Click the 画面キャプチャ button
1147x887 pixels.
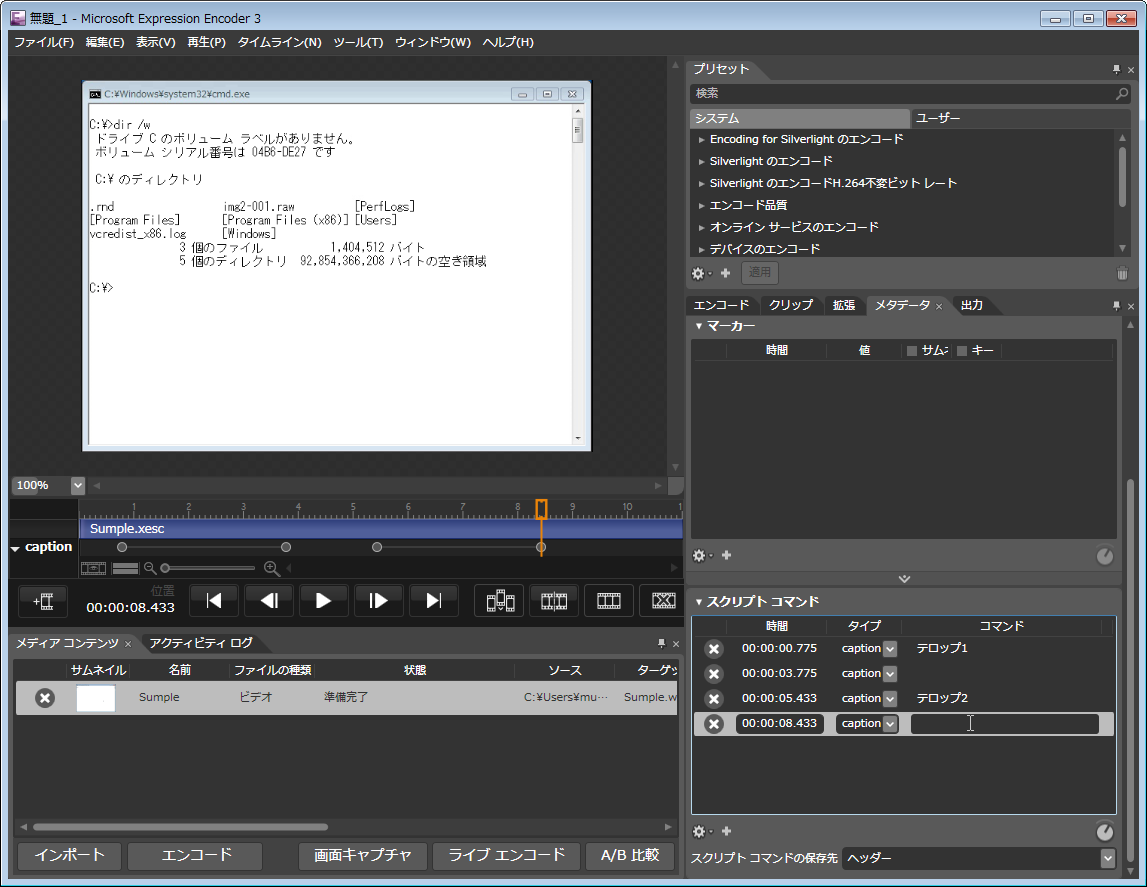pos(362,855)
